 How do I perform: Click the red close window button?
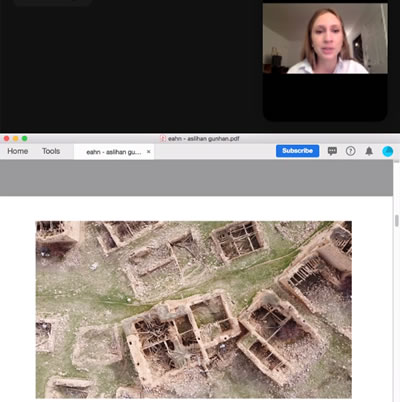(x=6, y=138)
